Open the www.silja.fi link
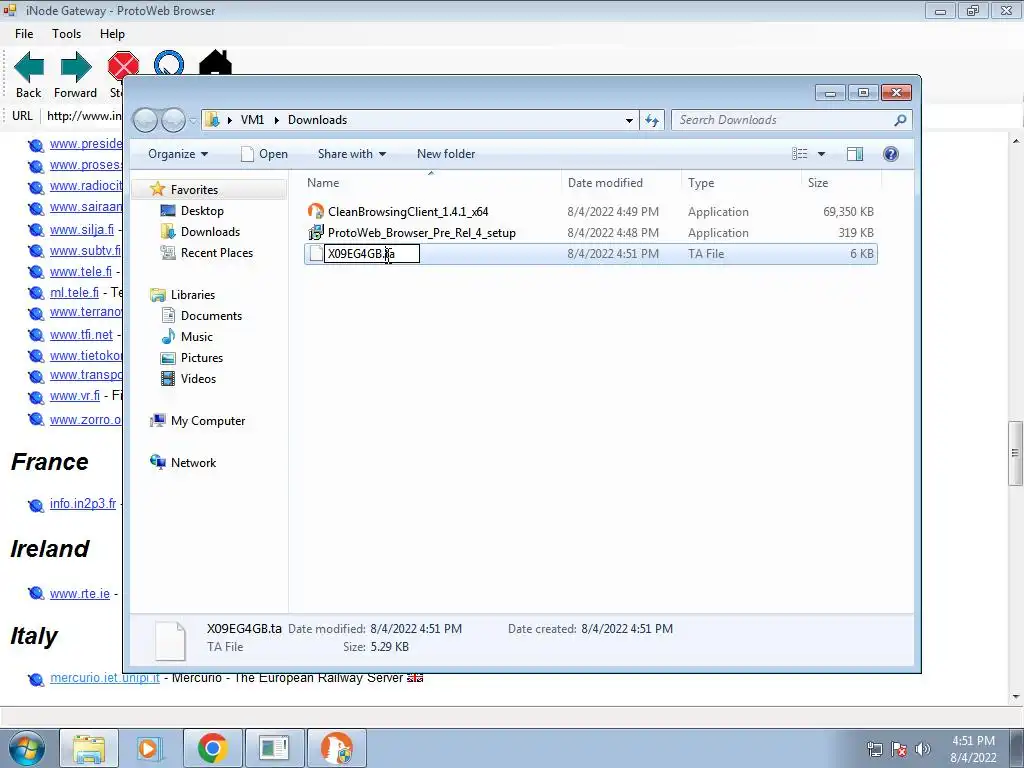 coord(82,230)
